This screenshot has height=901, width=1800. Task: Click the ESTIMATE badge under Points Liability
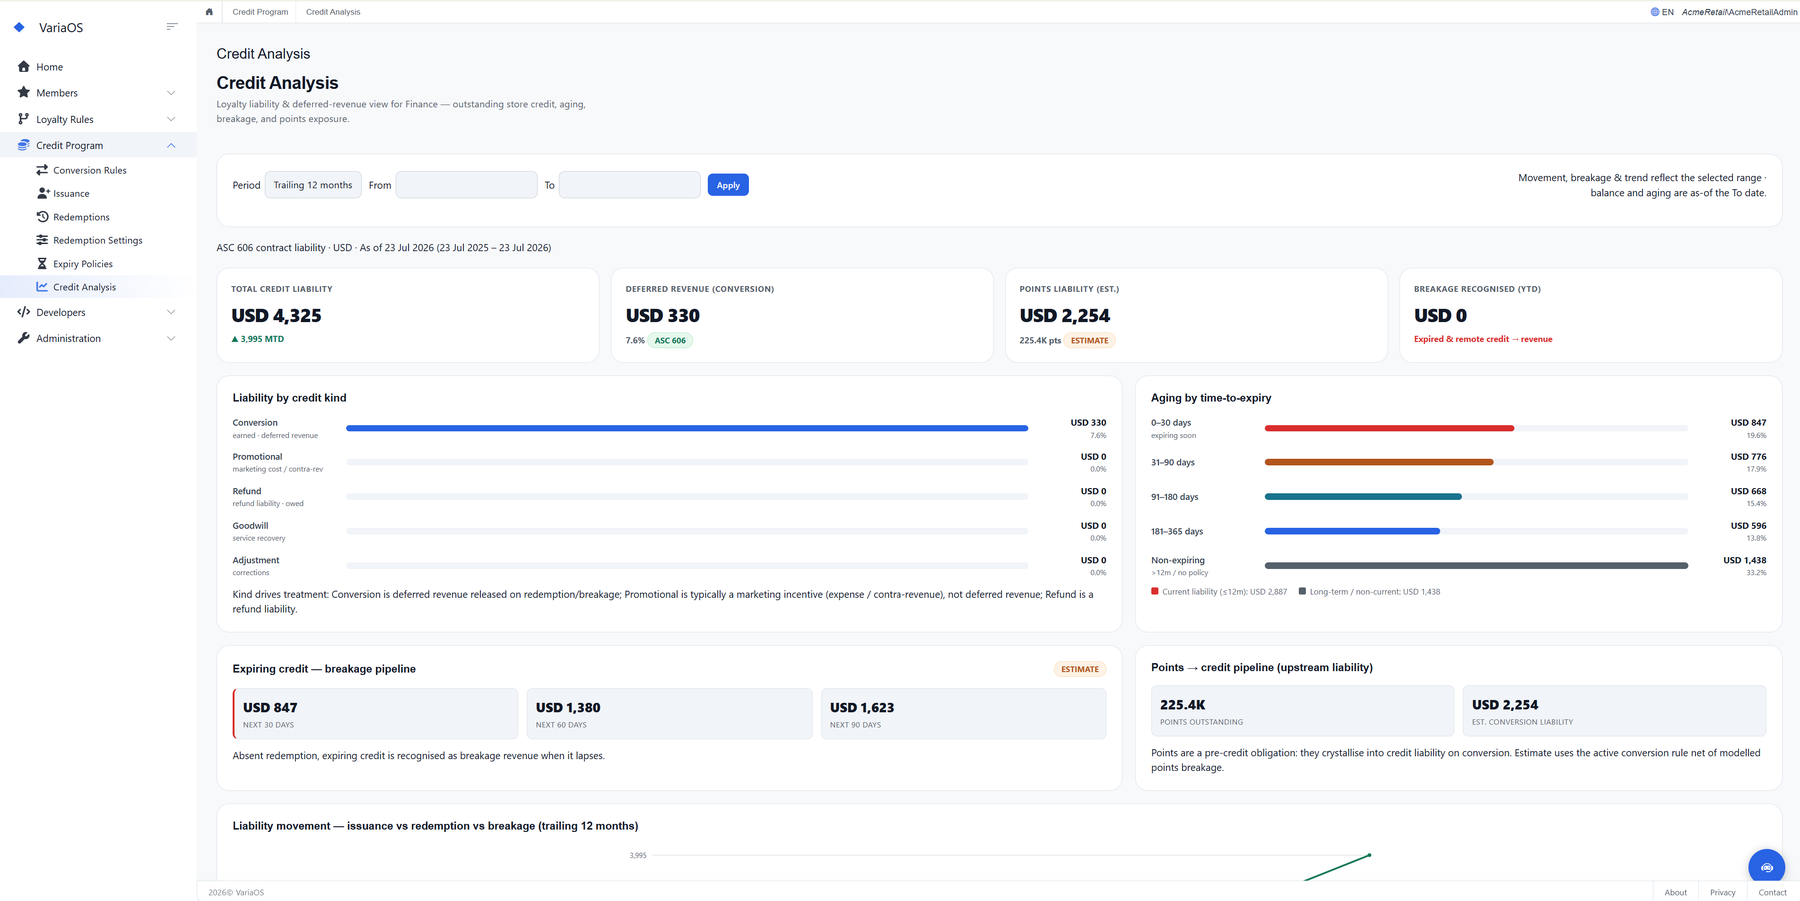pyautogui.click(x=1090, y=340)
